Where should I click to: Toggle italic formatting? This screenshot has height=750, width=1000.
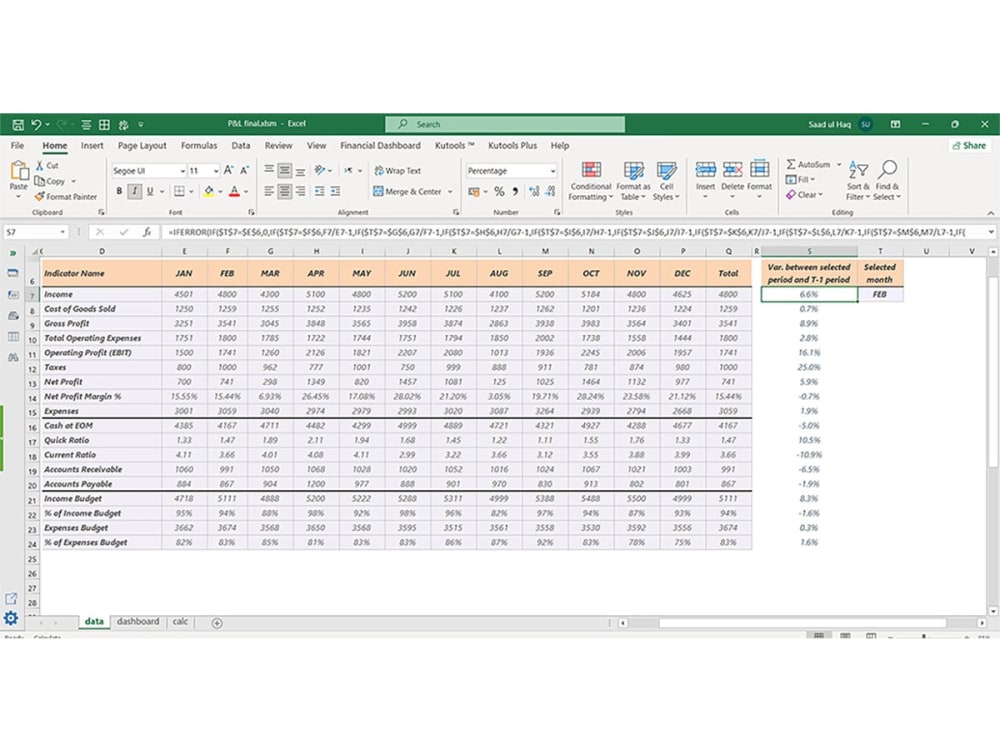(x=133, y=190)
